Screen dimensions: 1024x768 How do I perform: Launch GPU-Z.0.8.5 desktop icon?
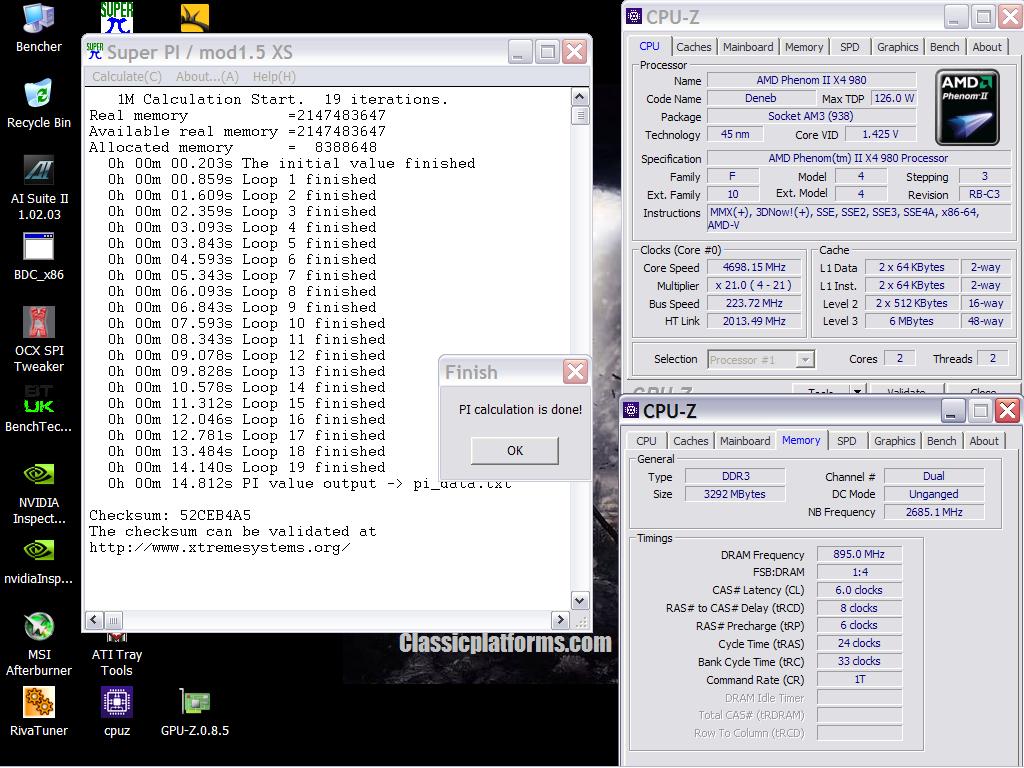[195, 712]
